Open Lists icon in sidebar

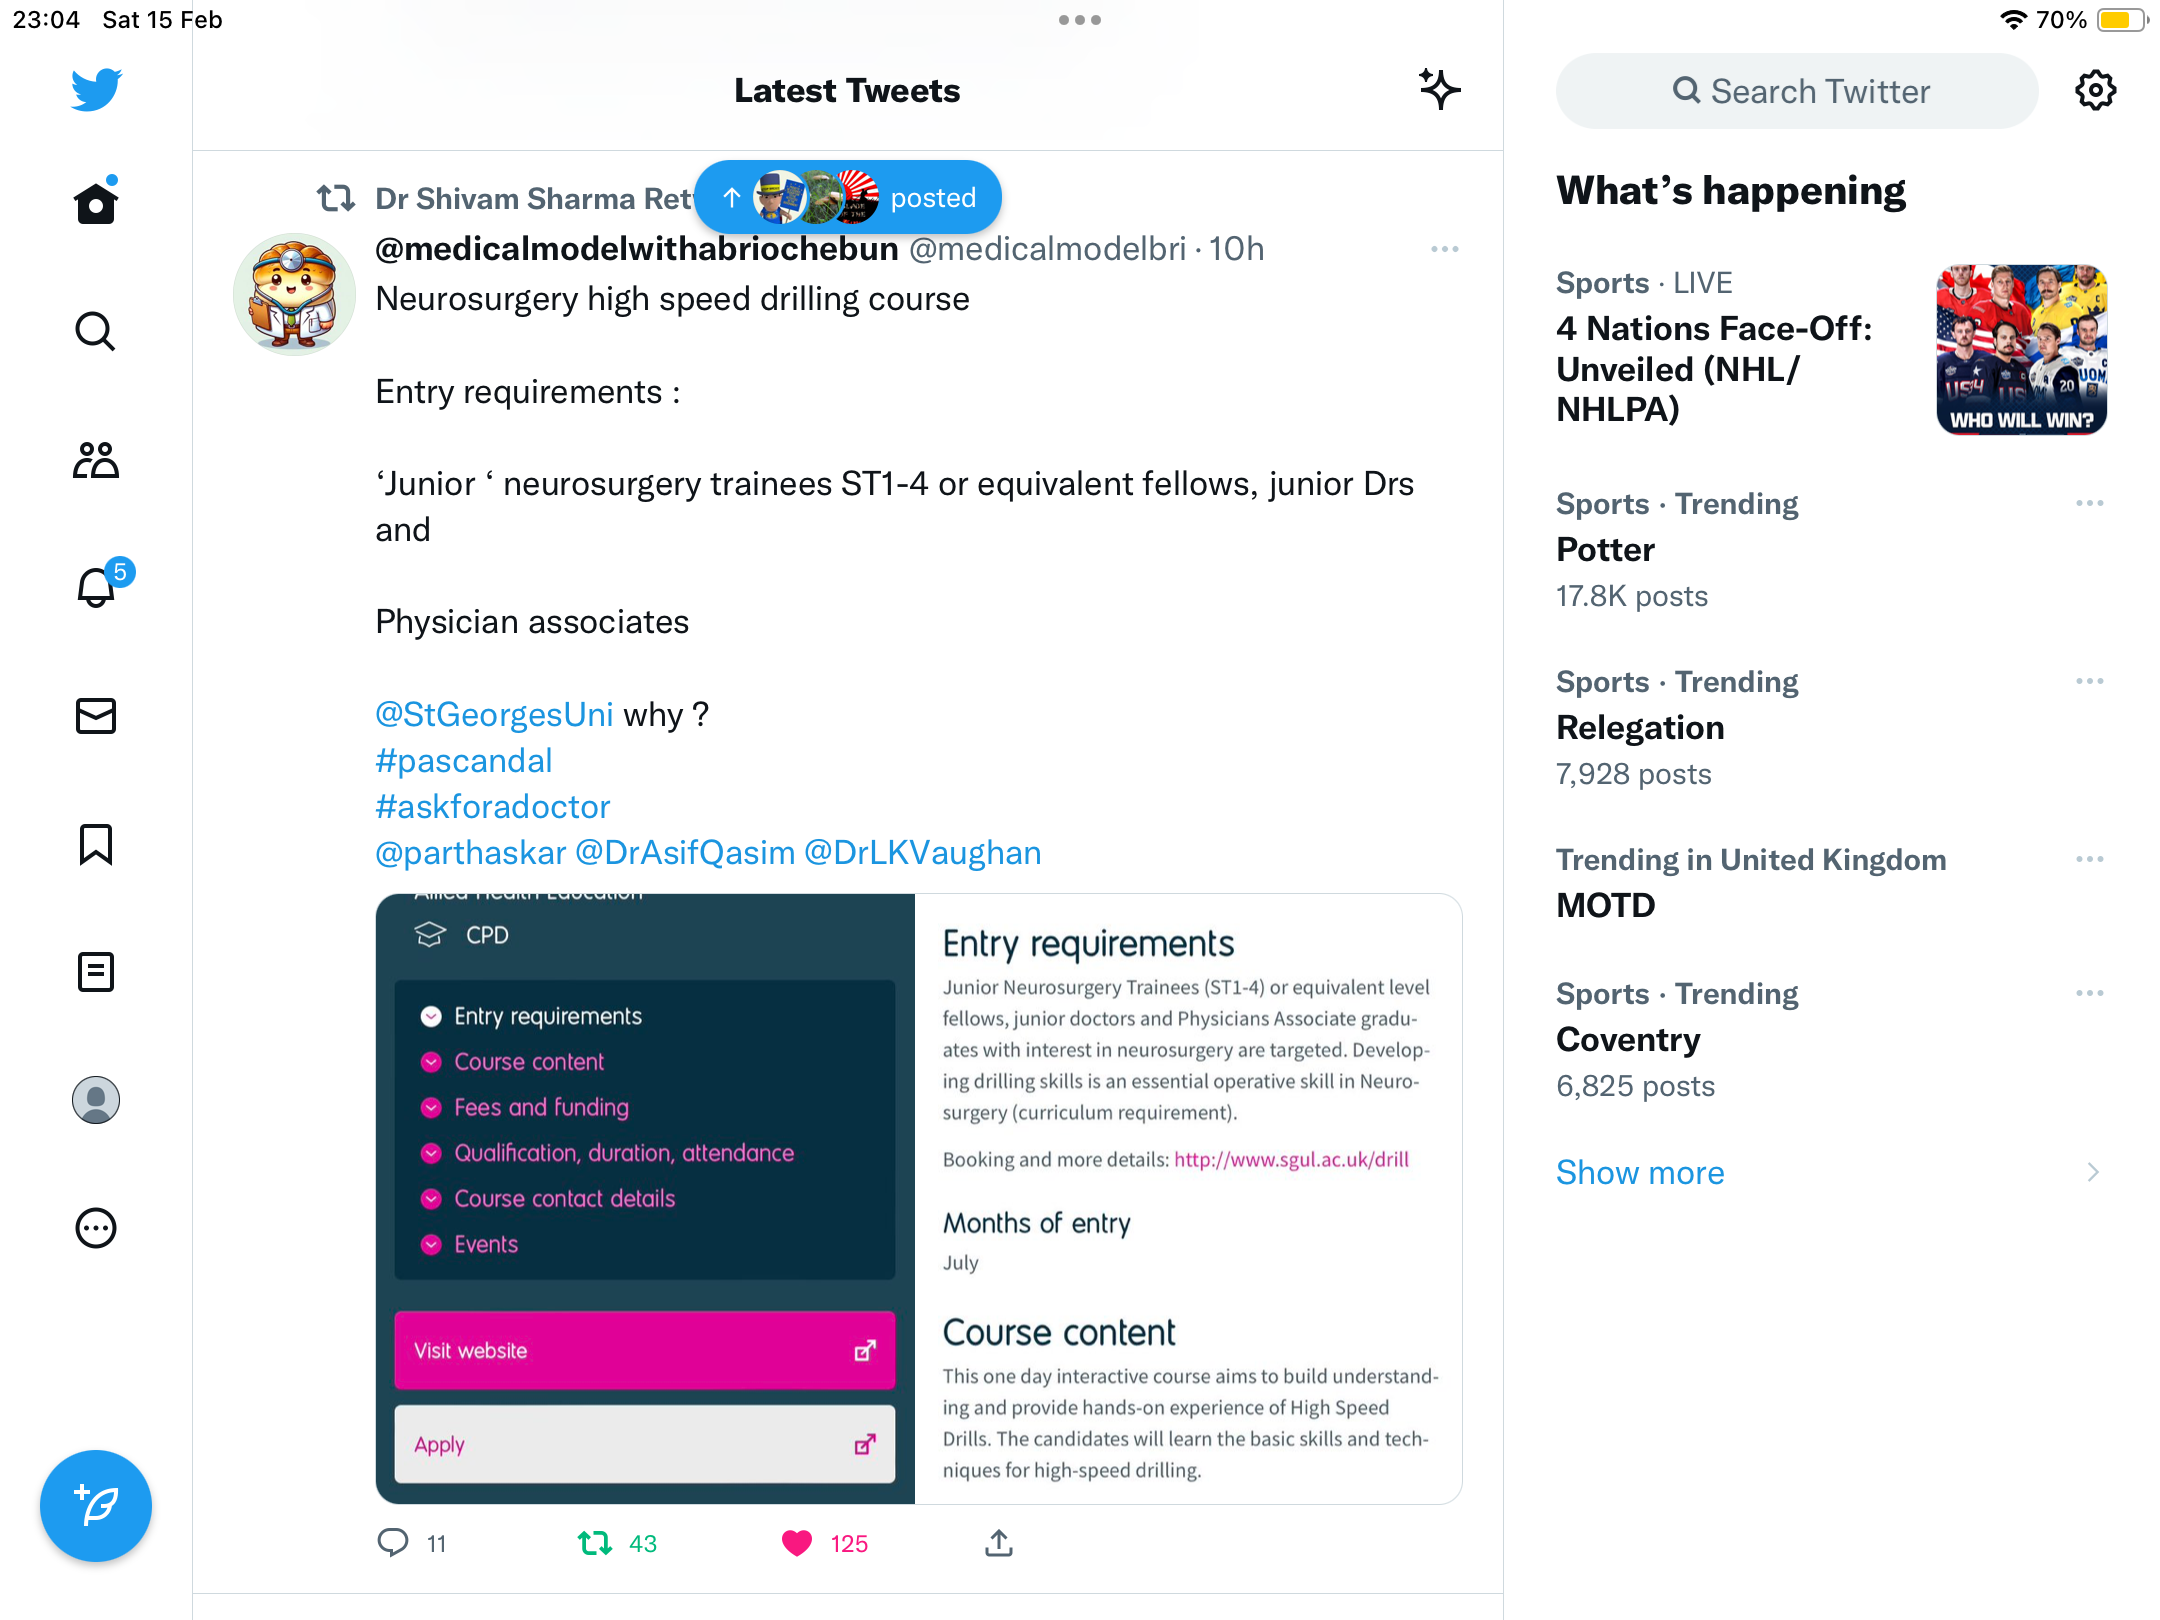[x=96, y=972]
